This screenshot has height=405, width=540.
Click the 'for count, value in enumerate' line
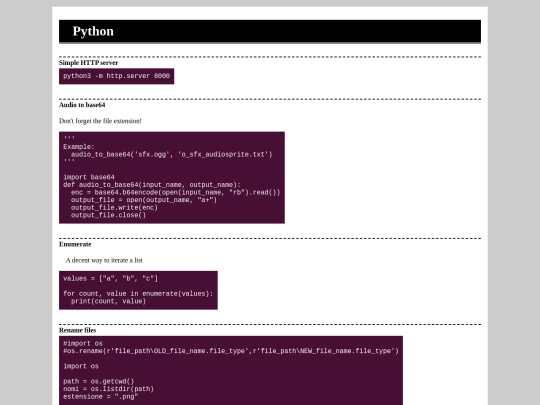click(x=138, y=293)
